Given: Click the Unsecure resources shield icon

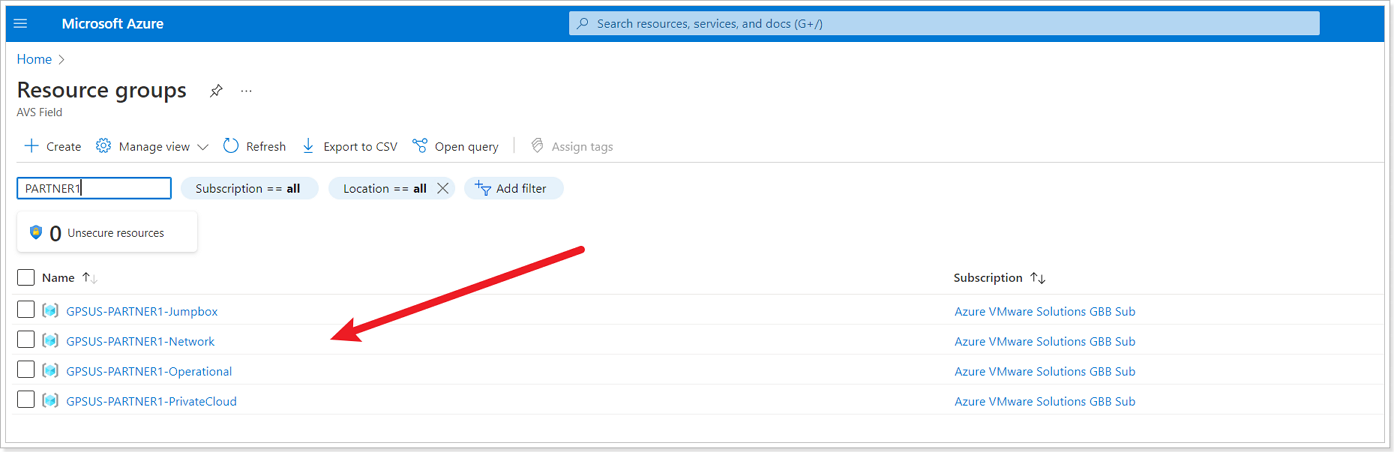Looking at the screenshot, I should (36, 232).
